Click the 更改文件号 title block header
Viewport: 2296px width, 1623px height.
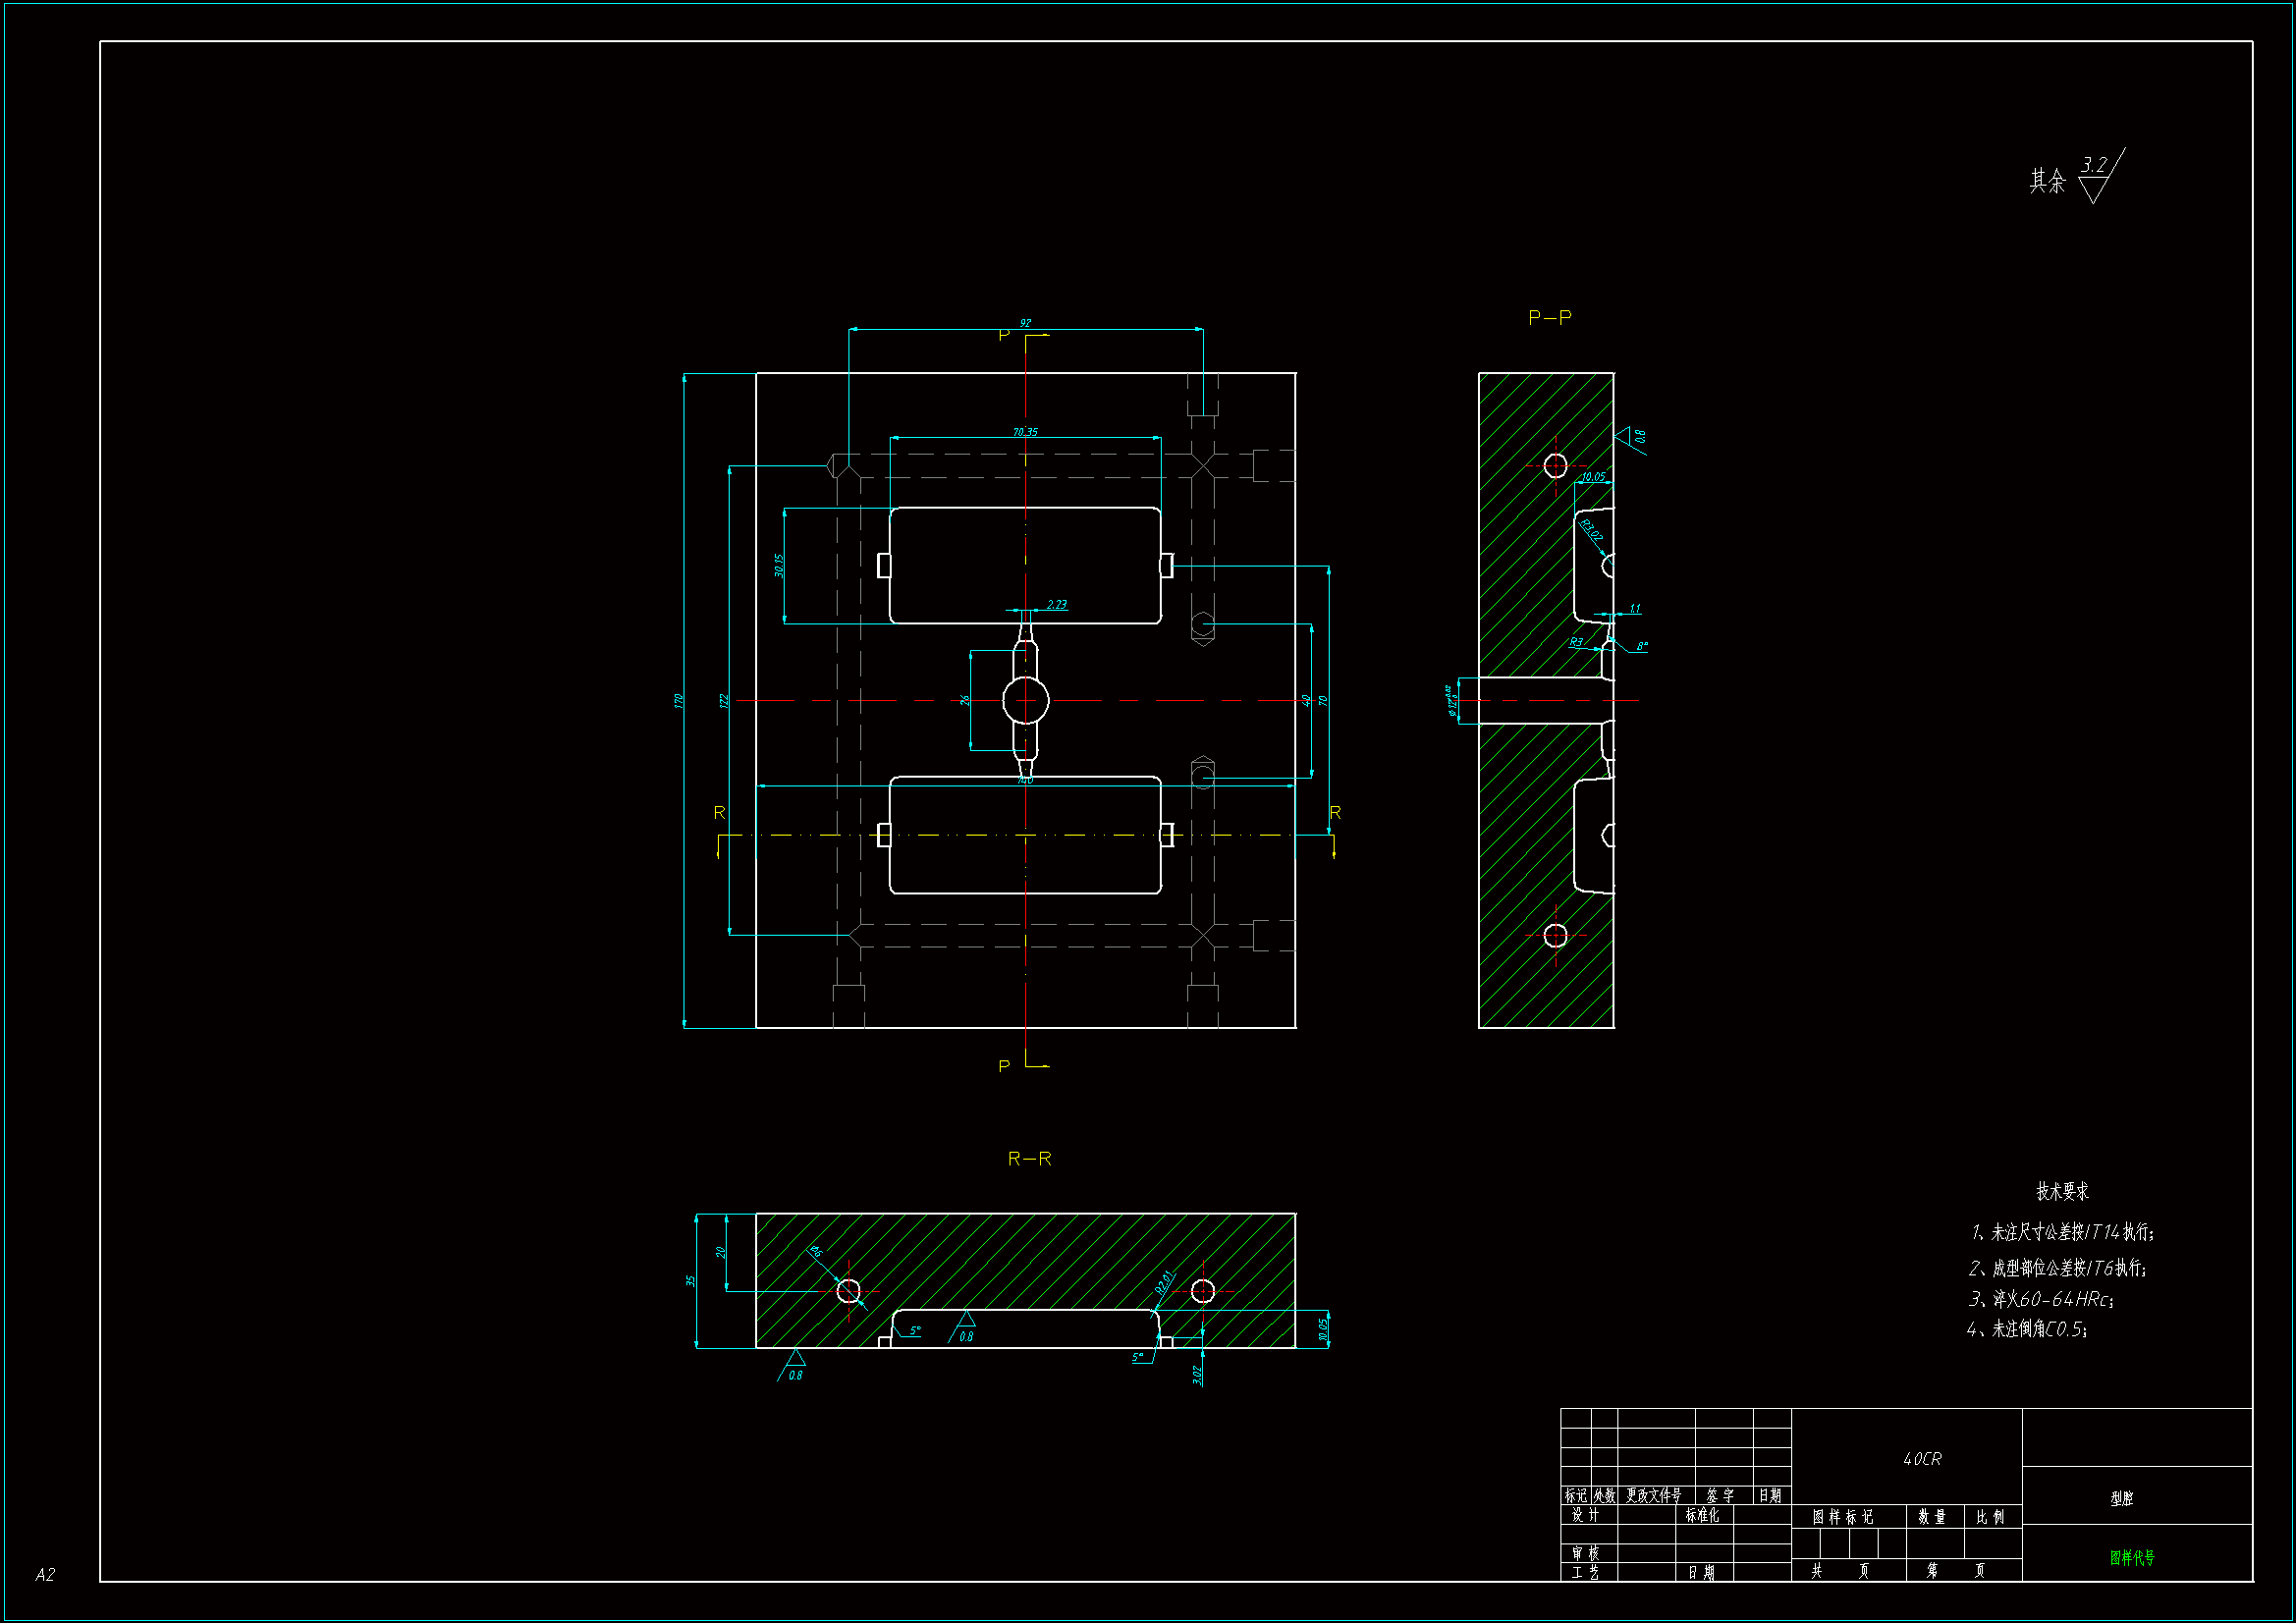coord(1653,1495)
